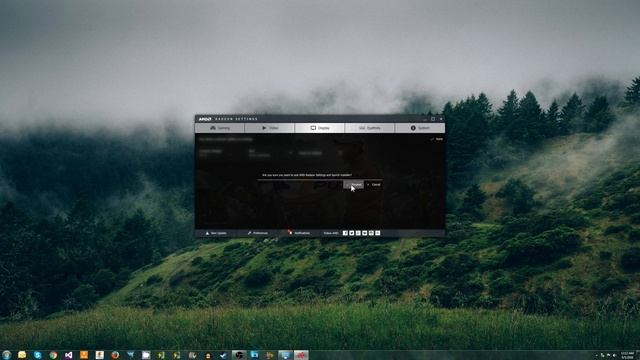Open the Eyefinity tab
This screenshot has width=640, height=360.
pos(369,128)
